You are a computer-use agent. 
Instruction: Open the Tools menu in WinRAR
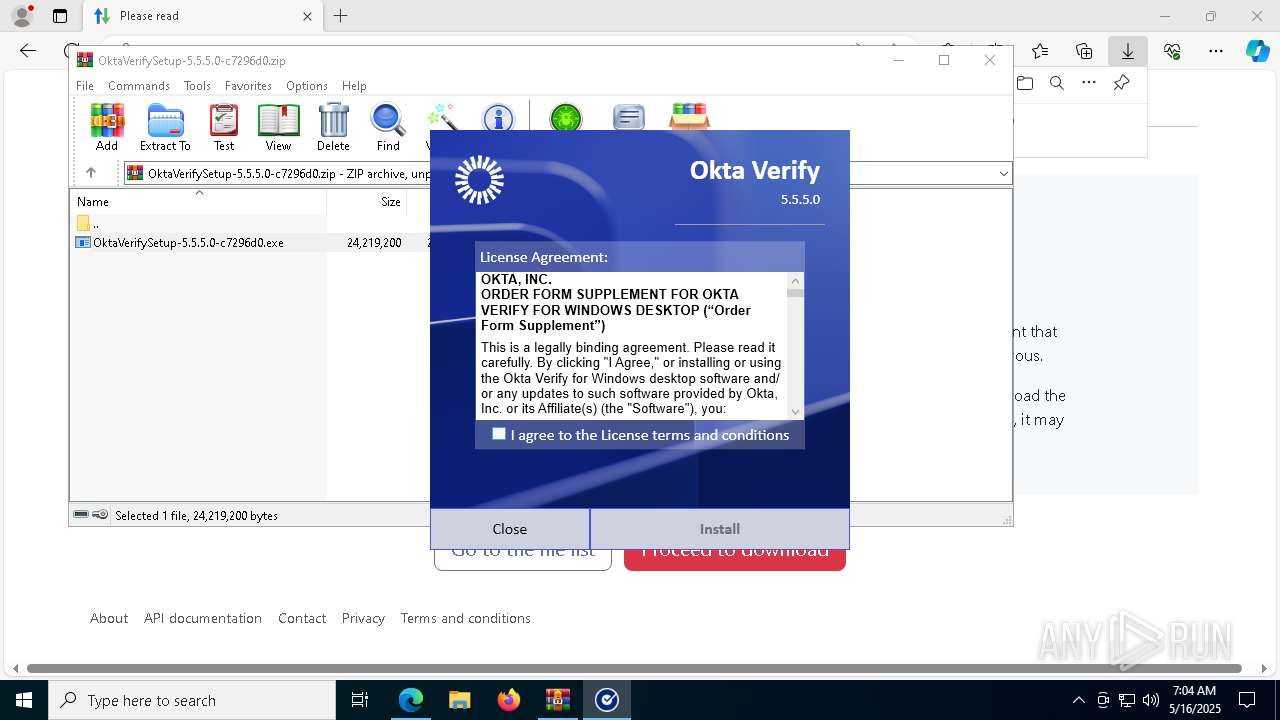(x=197, y=86)
